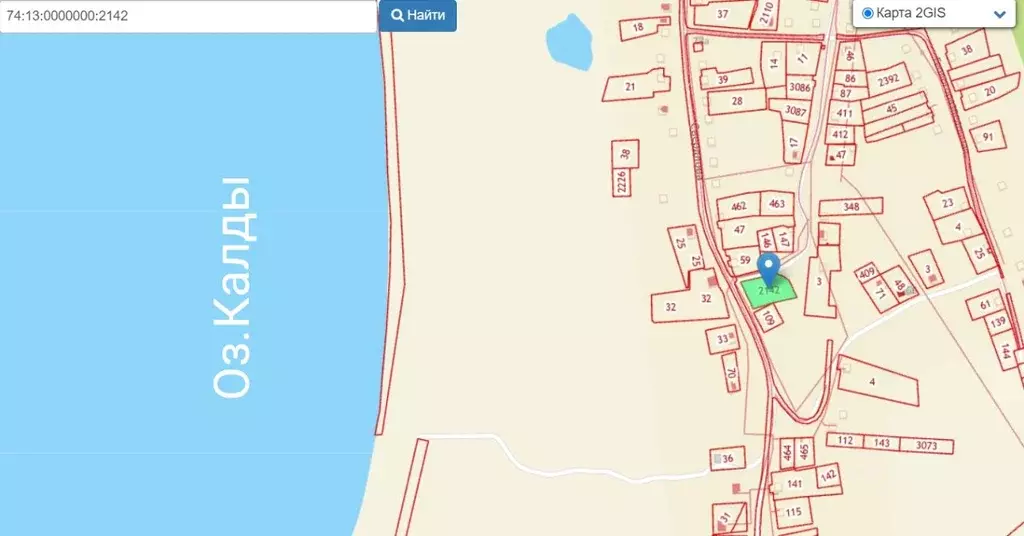Click land parcel labeled 2226
Image resolution: width=1024 pixels, height=536 pixels.
point(621,182)
